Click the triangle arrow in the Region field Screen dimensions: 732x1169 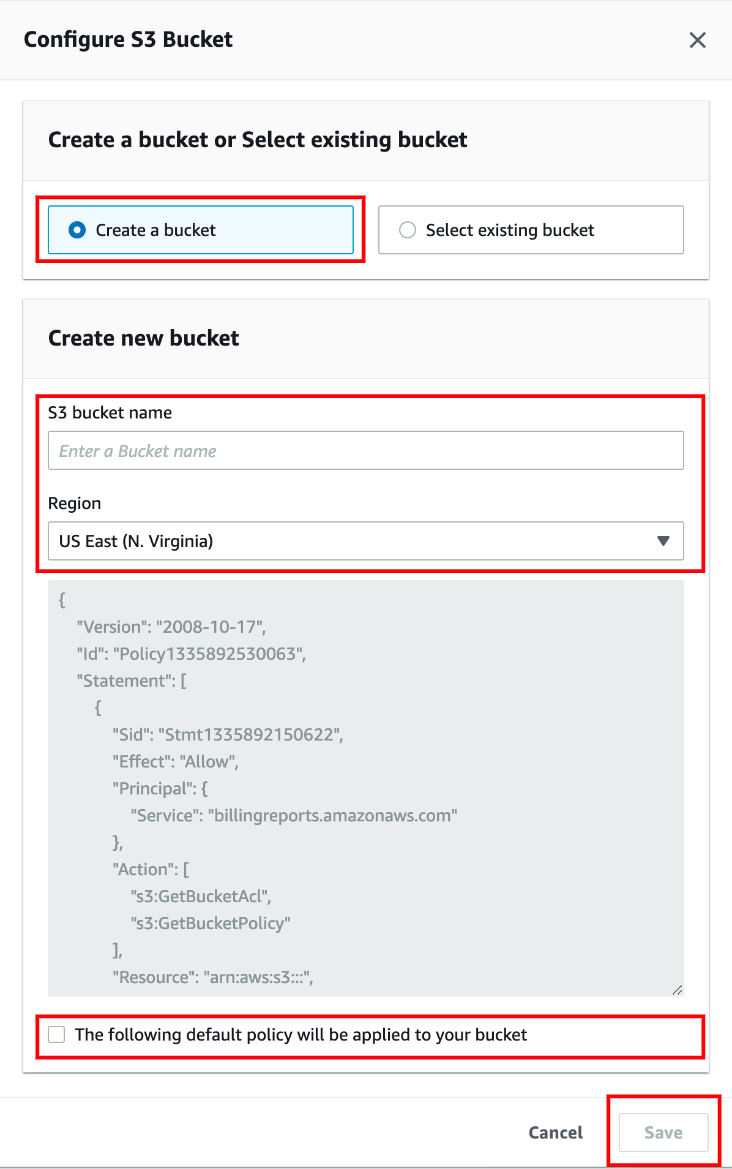(x=662, y=541)
